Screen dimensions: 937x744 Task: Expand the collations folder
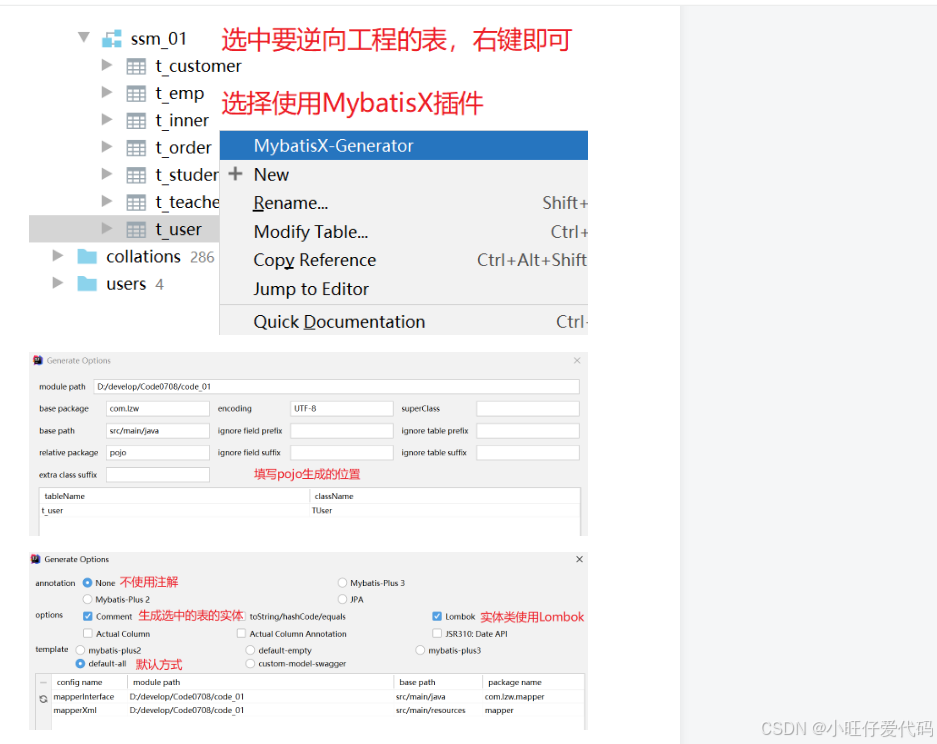point(58,255)
